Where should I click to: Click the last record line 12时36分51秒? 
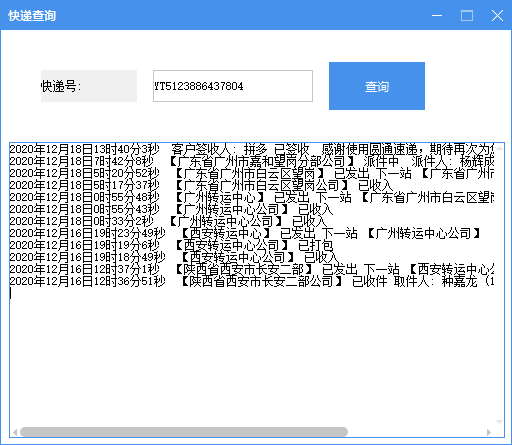click(252, 281)
